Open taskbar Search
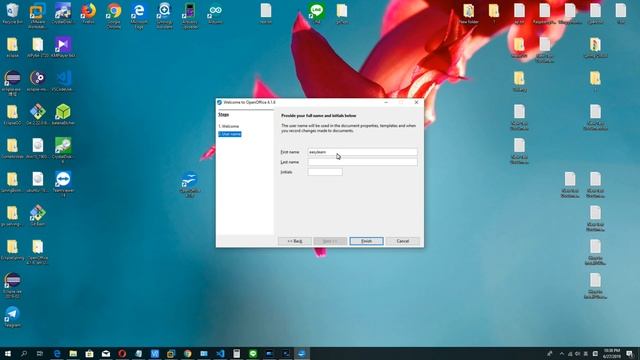Viewport: 640px width, 360px height. click(24, 353)
